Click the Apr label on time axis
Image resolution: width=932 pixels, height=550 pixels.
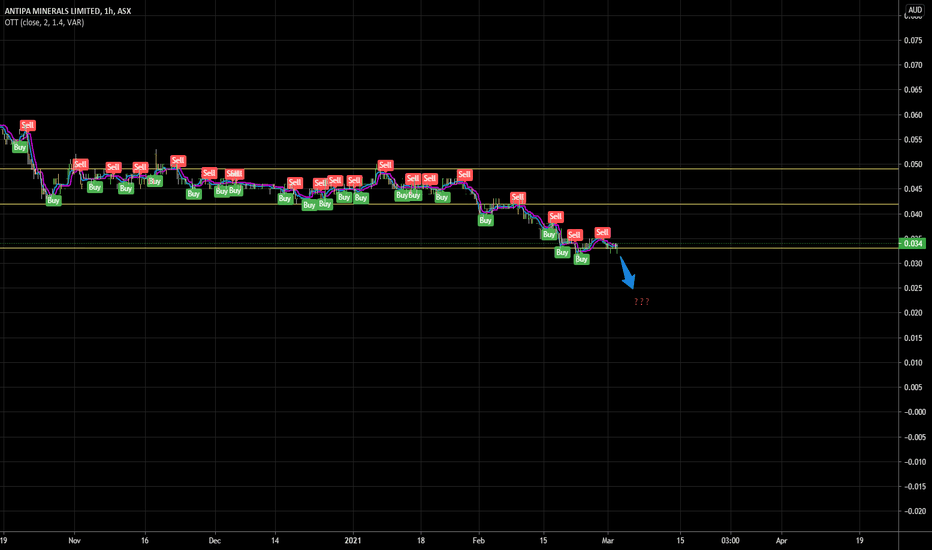click(x=781, y=540)
